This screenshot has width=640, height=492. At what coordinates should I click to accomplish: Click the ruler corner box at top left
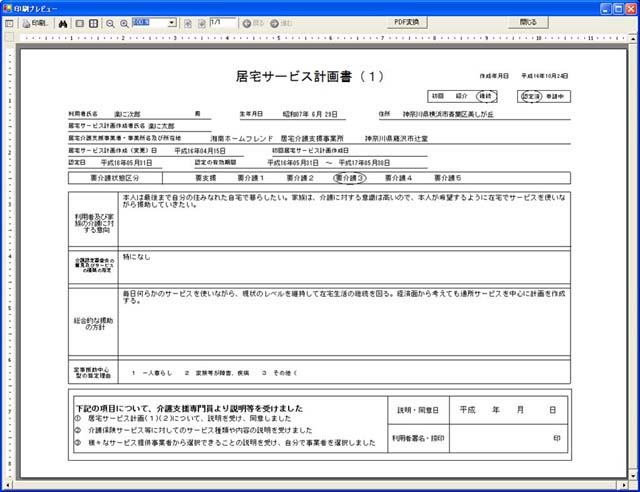[x=9, y=38]
